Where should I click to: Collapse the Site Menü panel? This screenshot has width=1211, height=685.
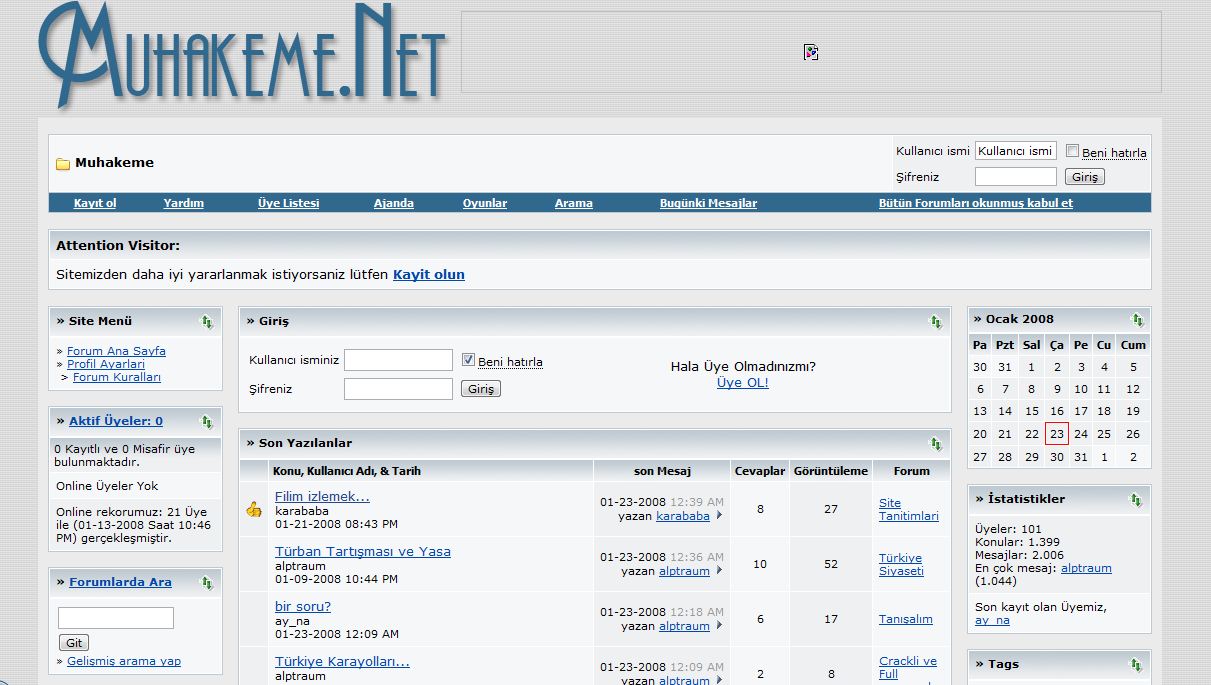207,322
